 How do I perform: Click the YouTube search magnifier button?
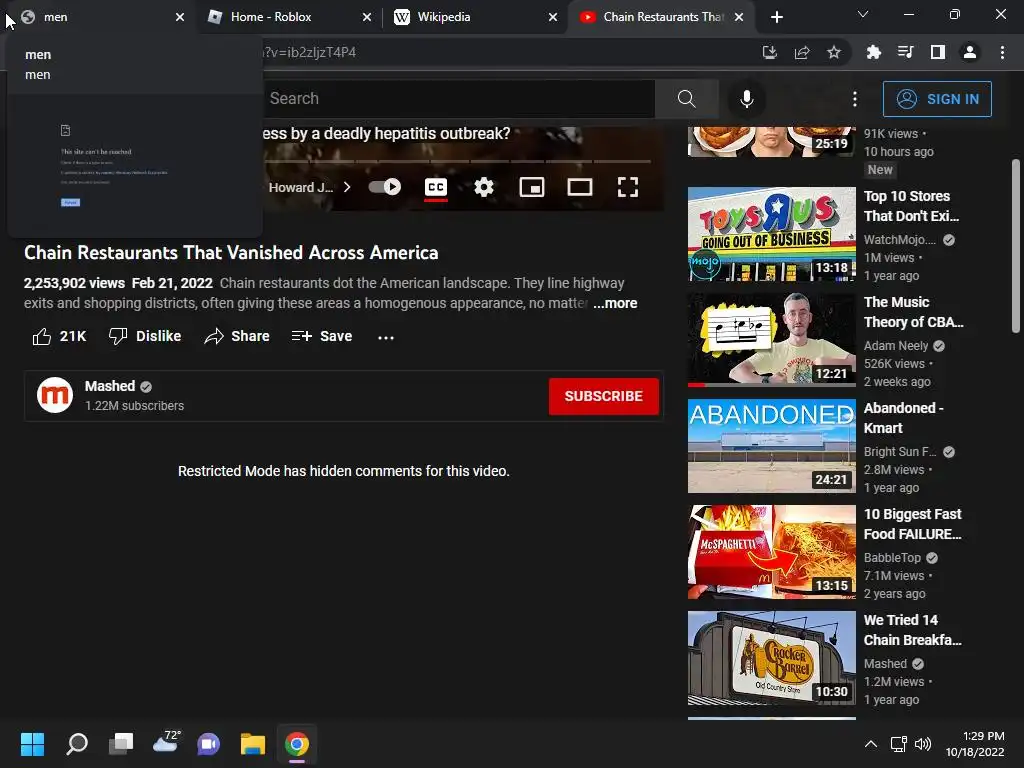click(686, 99)
